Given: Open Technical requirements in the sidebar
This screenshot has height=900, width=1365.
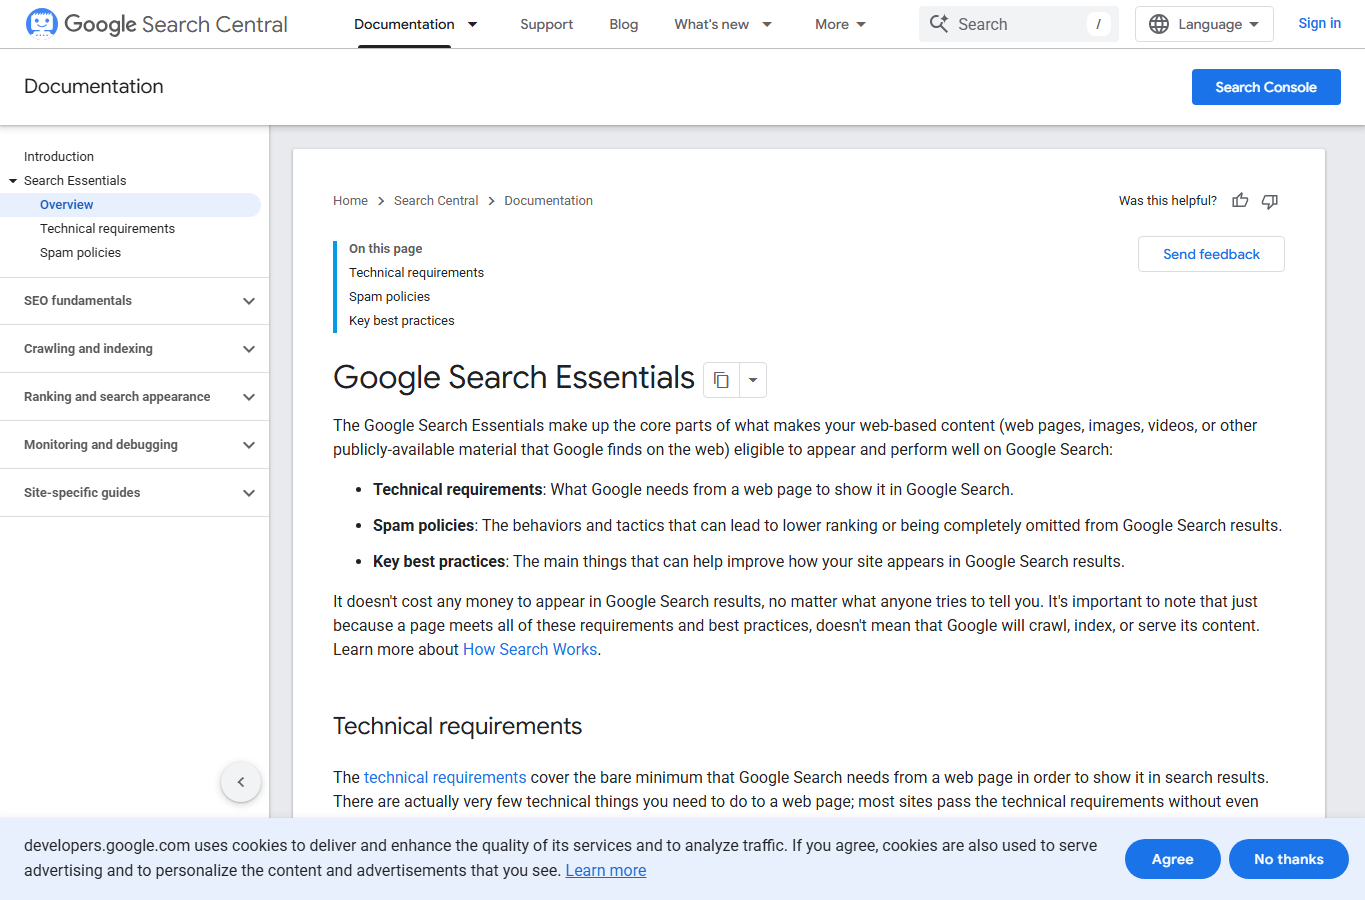Looking at the screenshot, I should point(107,229).
